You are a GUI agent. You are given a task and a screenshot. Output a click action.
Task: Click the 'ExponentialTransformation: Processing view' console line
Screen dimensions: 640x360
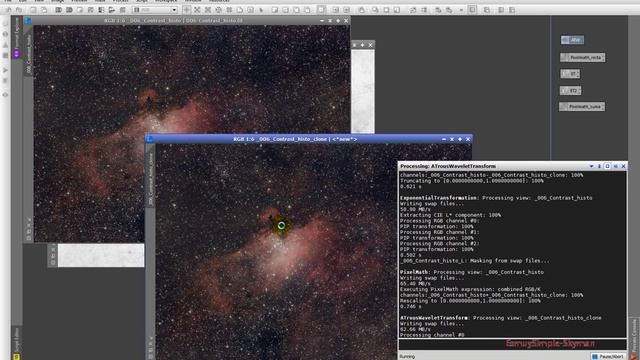(x=496, y=198)
